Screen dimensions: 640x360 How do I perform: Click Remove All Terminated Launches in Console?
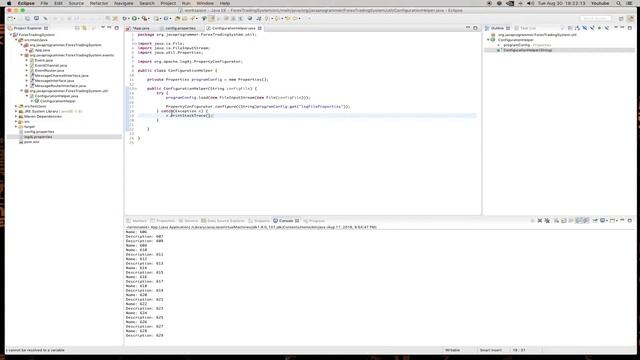click(x=547, y=220)
